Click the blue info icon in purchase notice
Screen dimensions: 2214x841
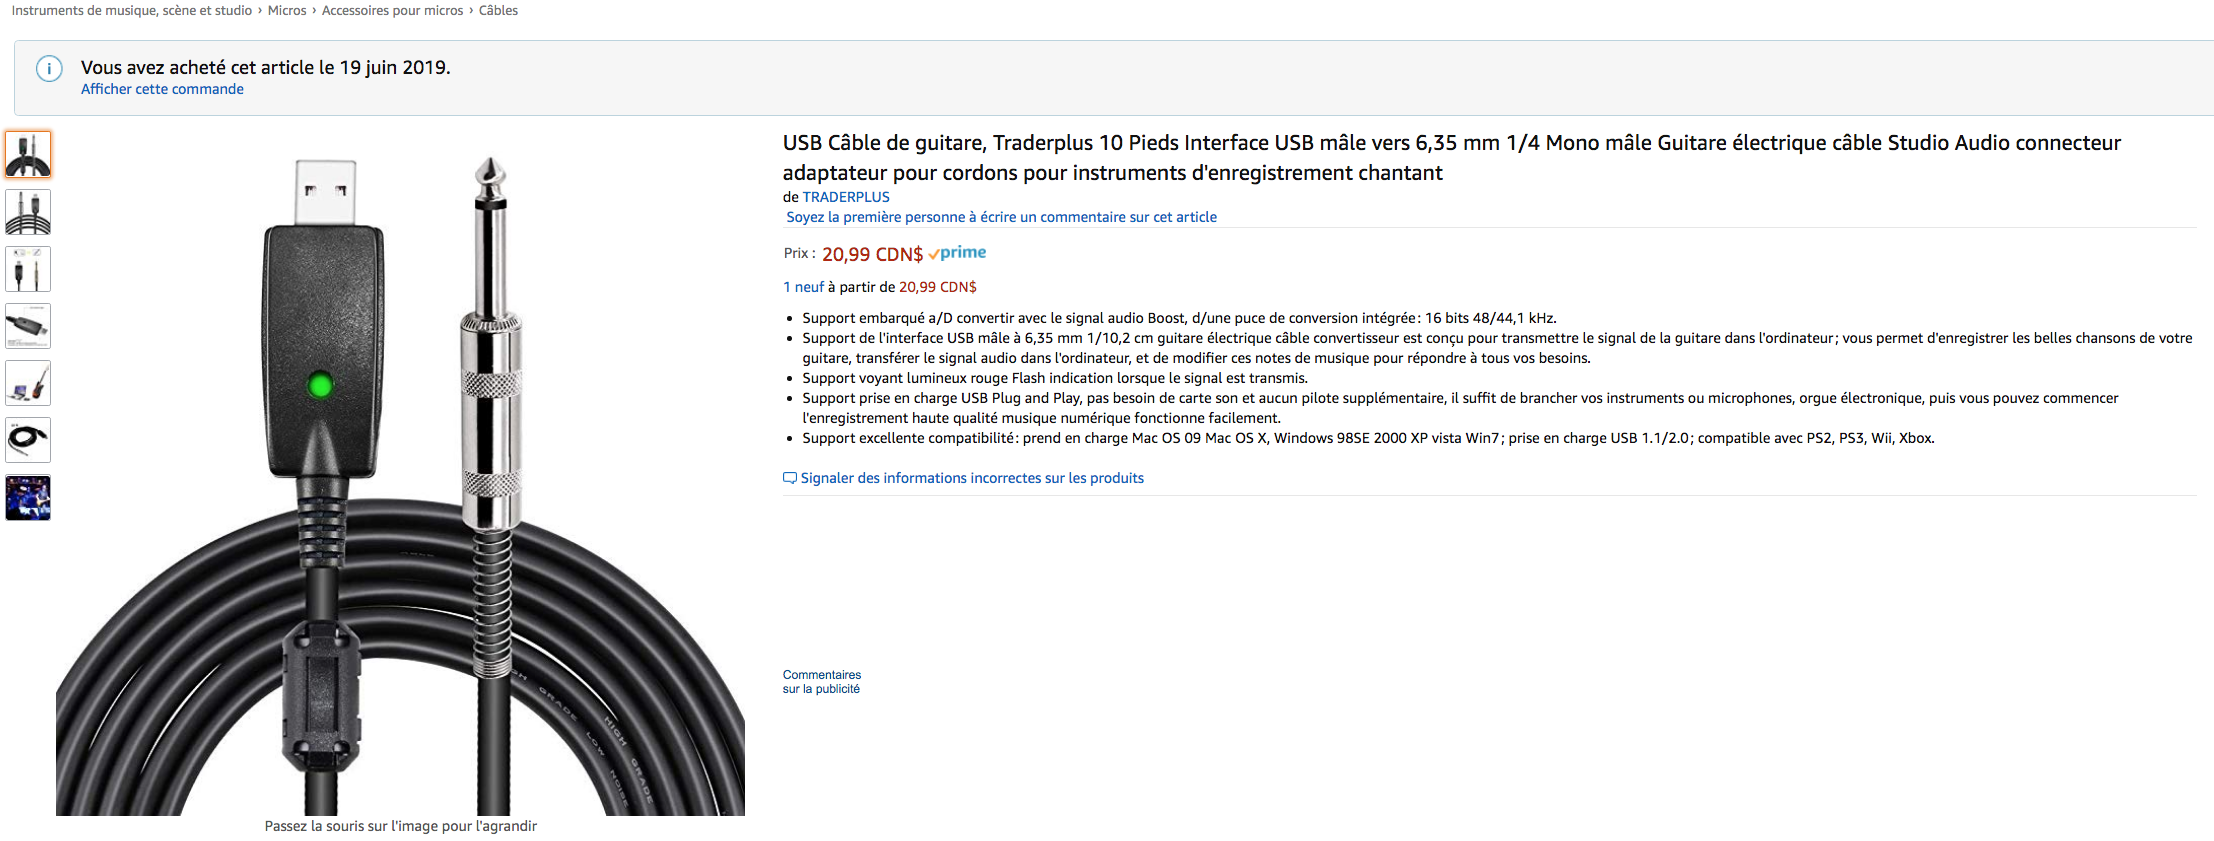coord(49,69)
